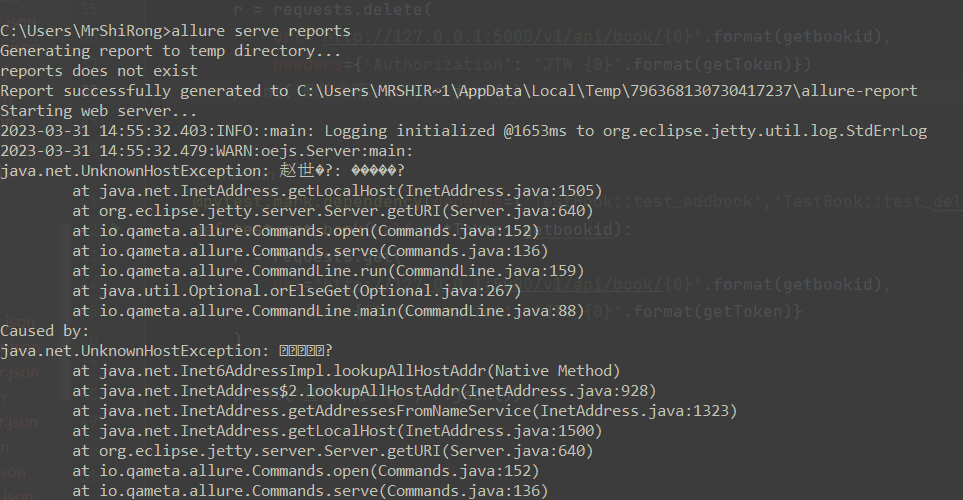
Task: Click the Inet6AddressImpl.lookupAllHostAddr Native Method line
Action: [346, 371]
